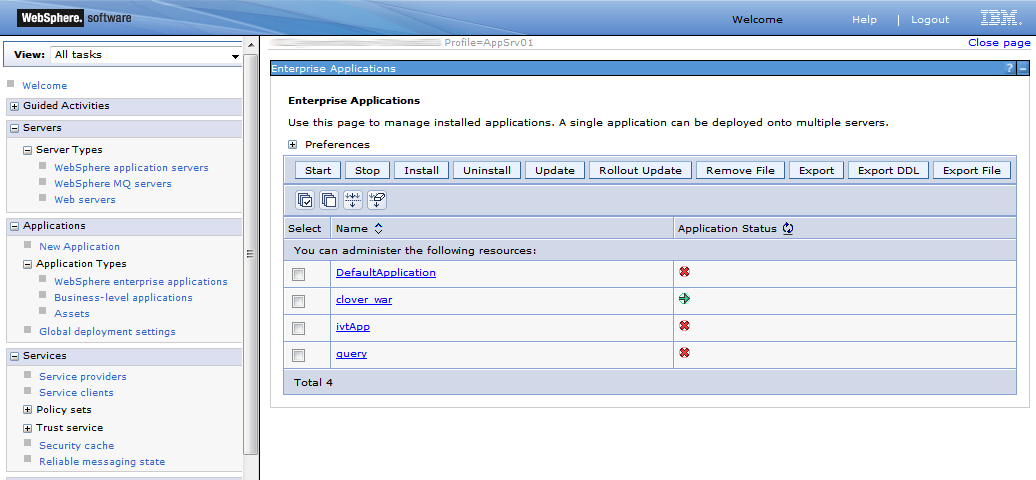
Task: Open Assets navigation item
Action: [x=72, y=313]
